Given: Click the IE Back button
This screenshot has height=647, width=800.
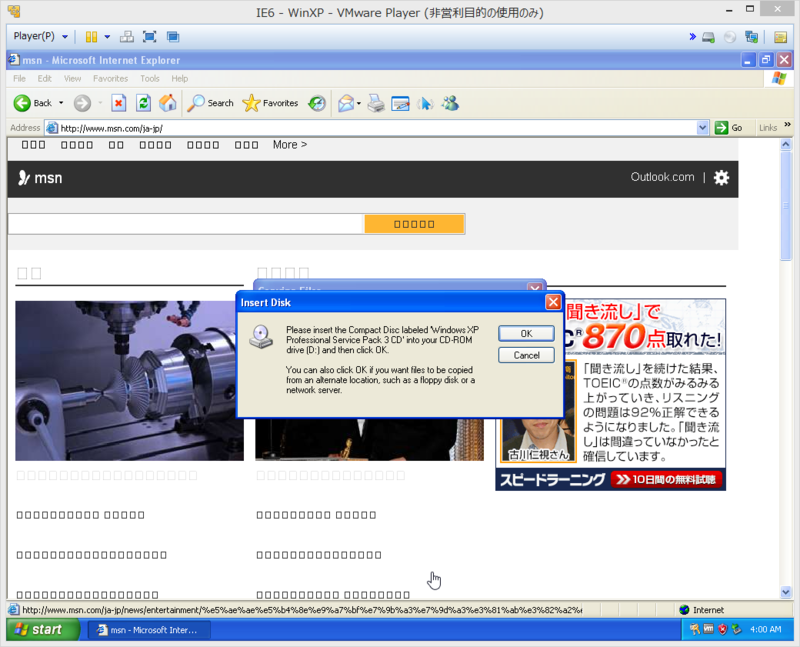Looking at the screenshot, I should click(33, 103).
